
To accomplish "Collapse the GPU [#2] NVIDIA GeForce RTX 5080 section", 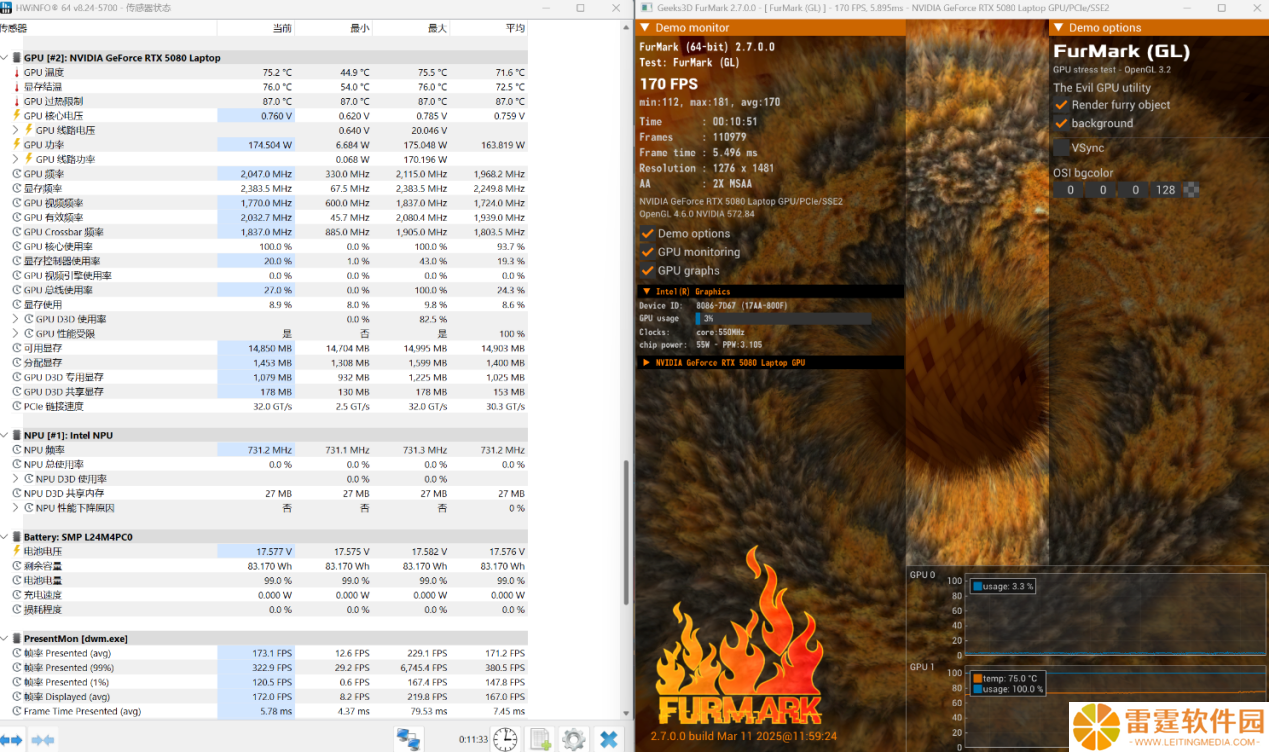I will tap(5, 58).
